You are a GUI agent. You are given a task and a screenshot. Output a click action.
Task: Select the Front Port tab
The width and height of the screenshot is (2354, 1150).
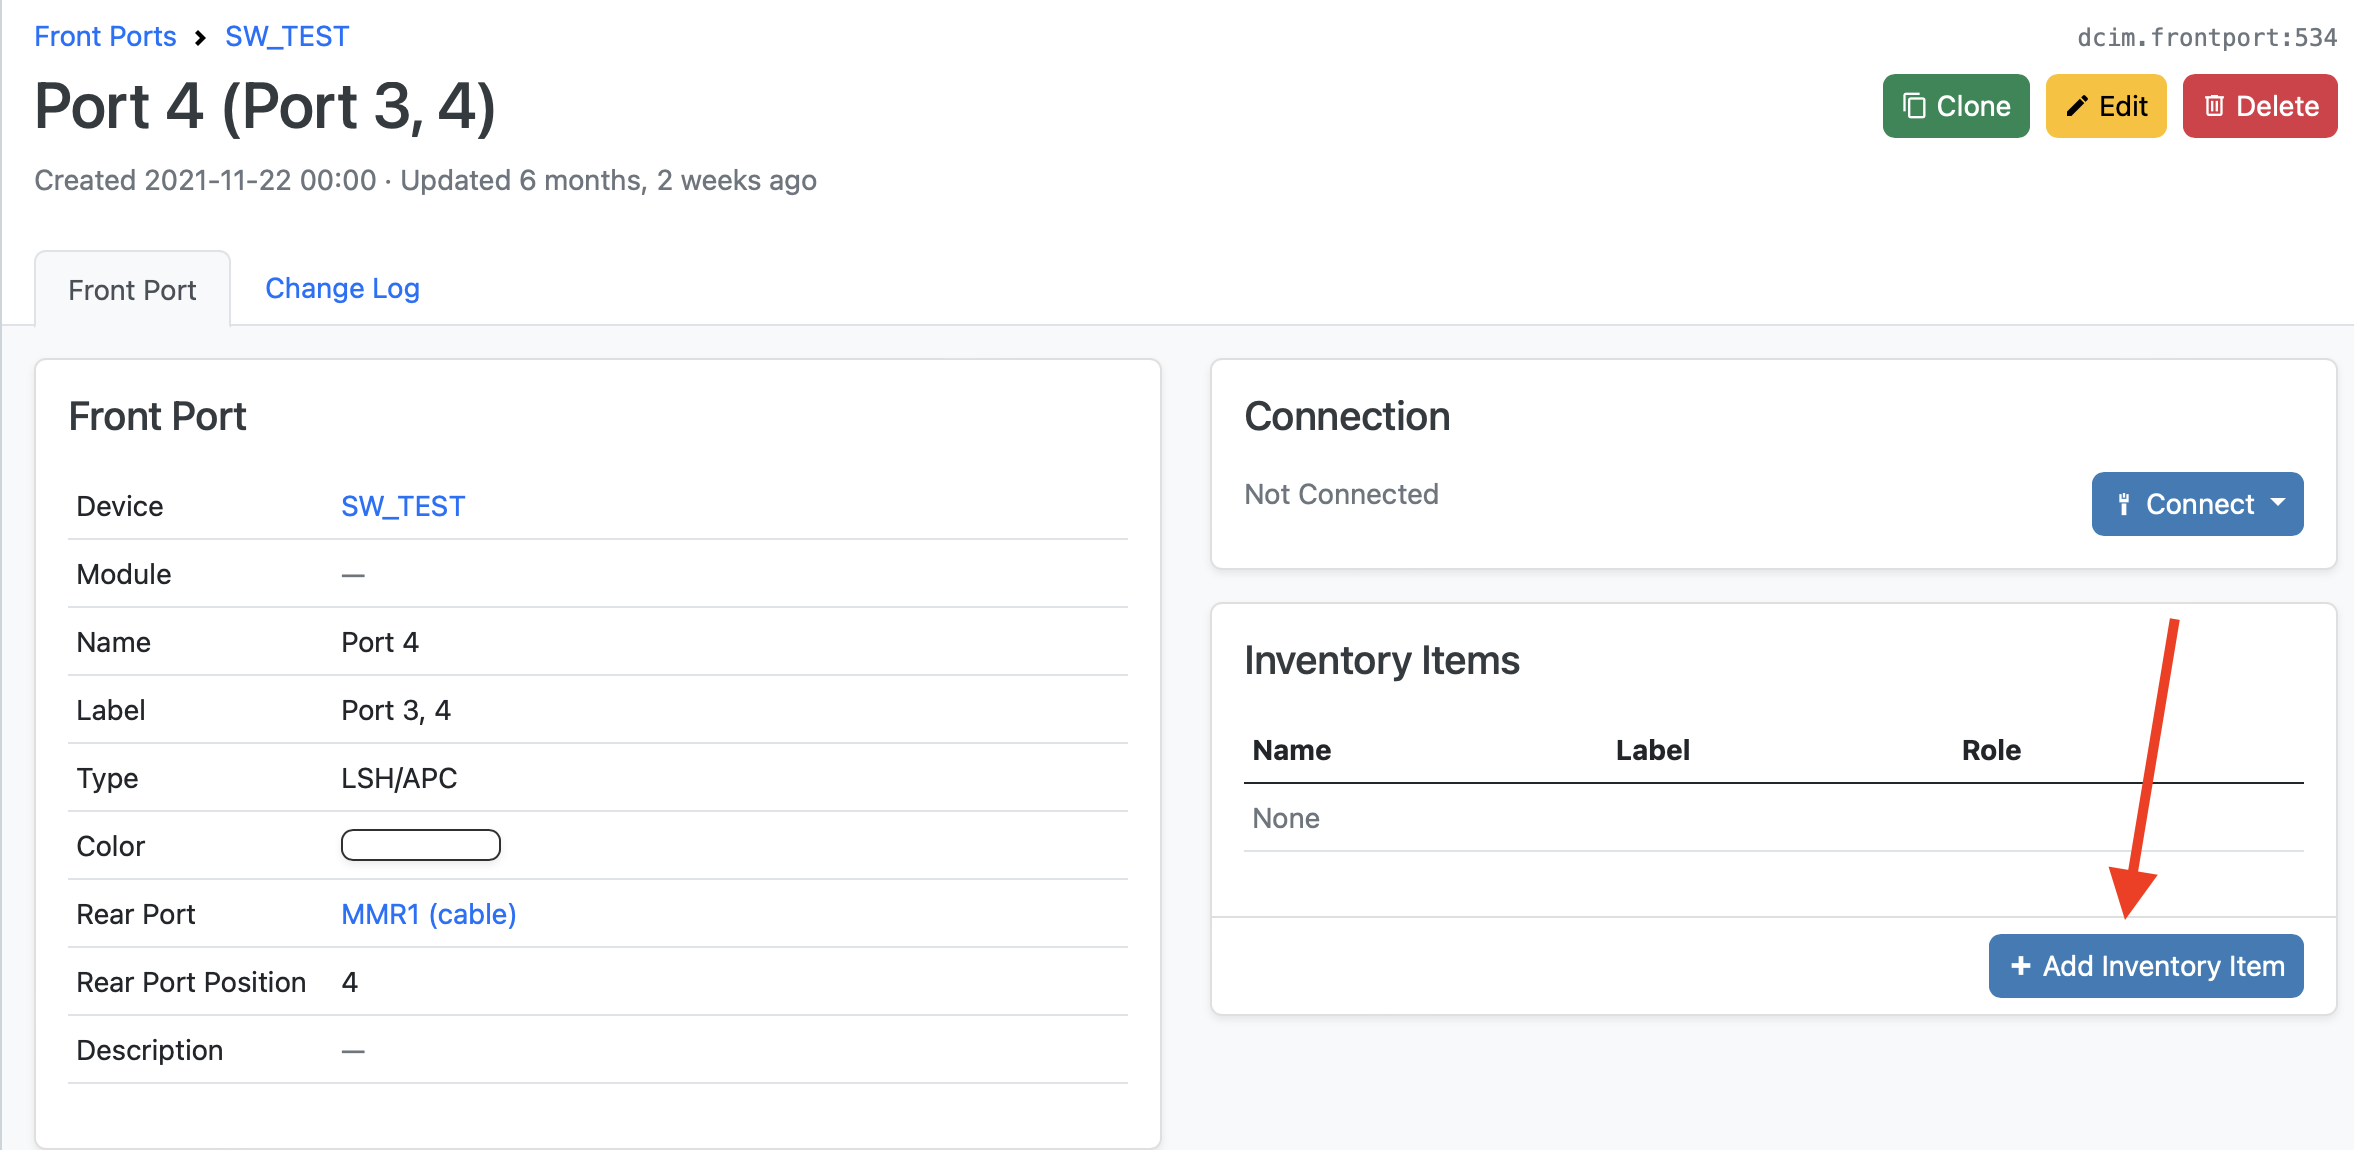click(132, 290)
